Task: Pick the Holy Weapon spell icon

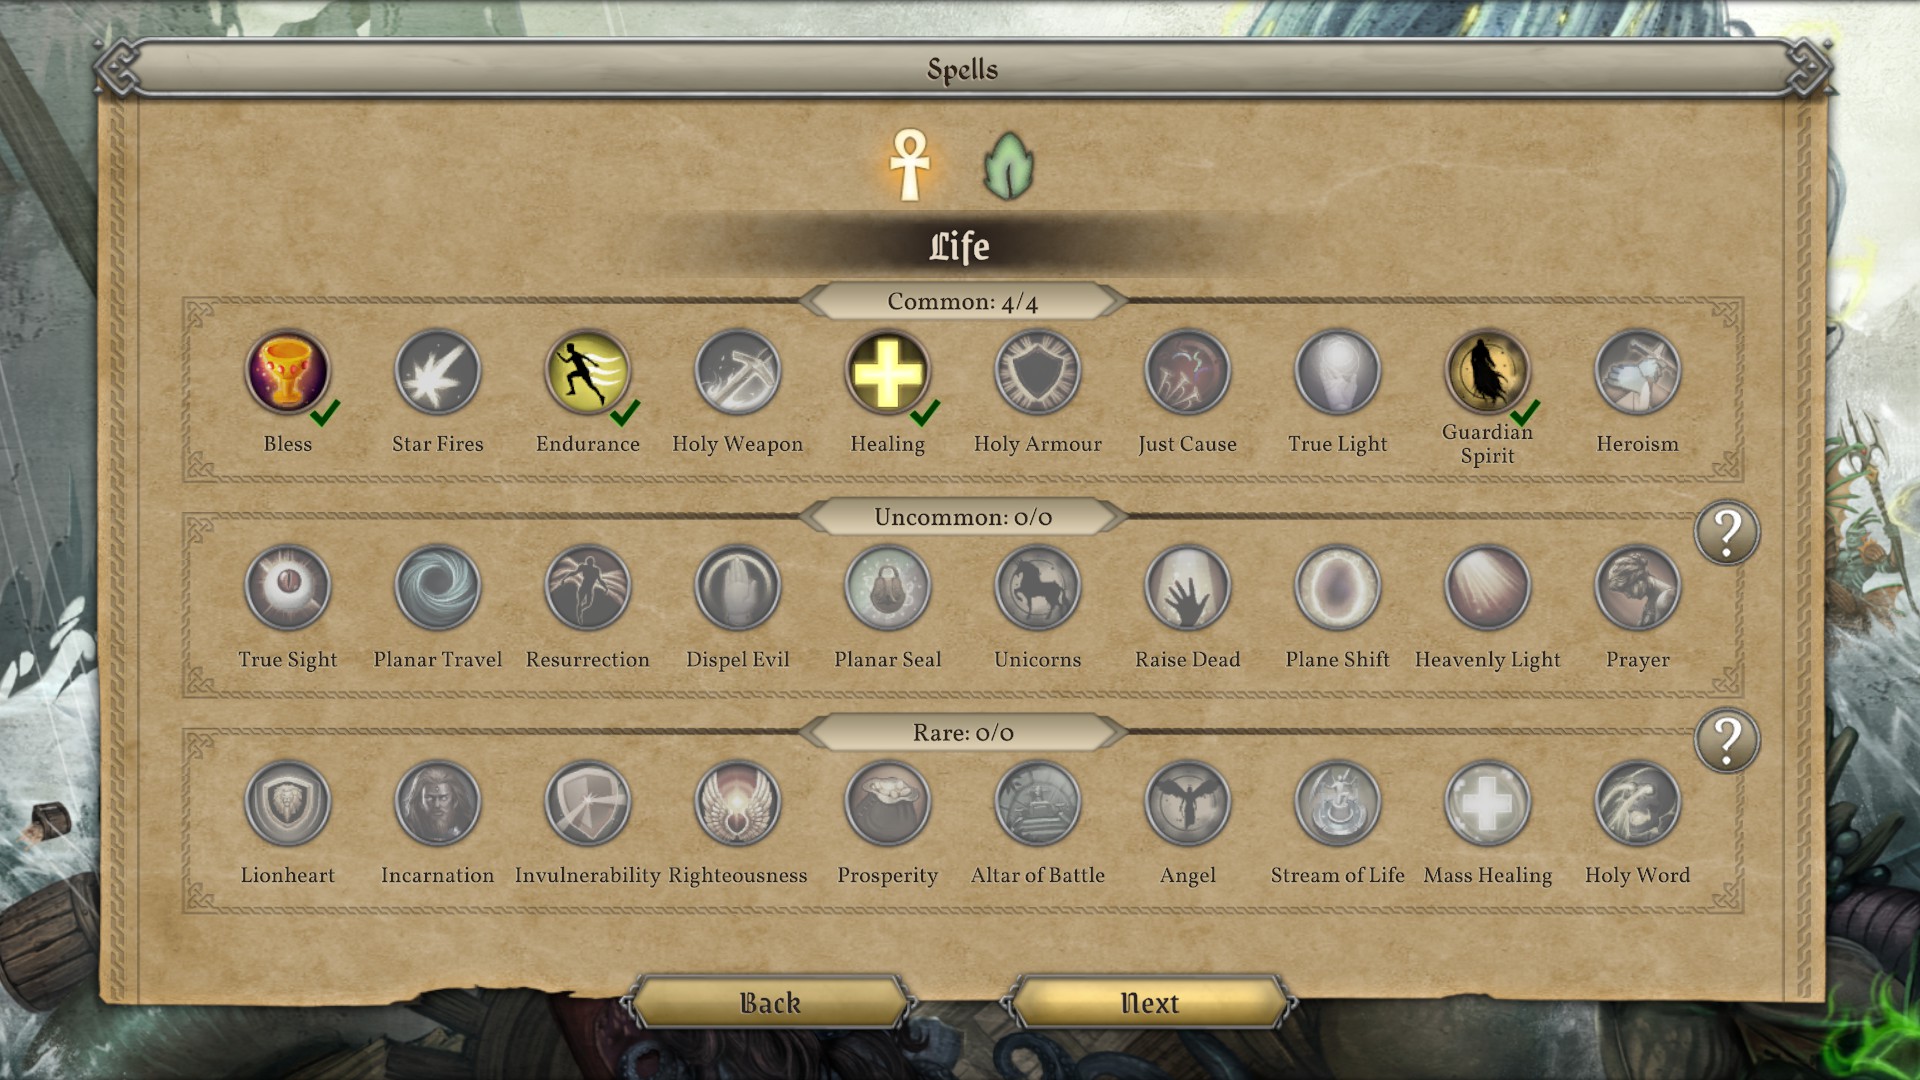Action: 737,372
